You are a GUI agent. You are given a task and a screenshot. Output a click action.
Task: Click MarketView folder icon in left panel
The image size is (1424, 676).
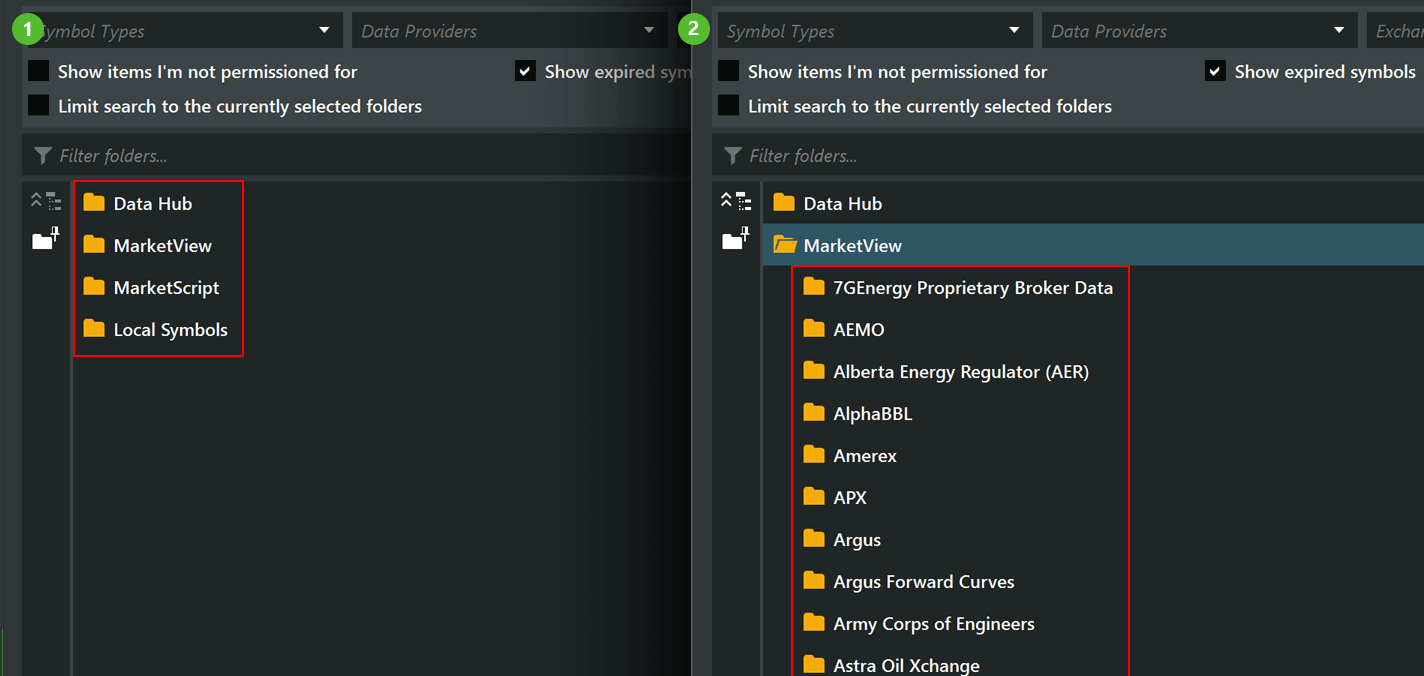coord(94,245)
